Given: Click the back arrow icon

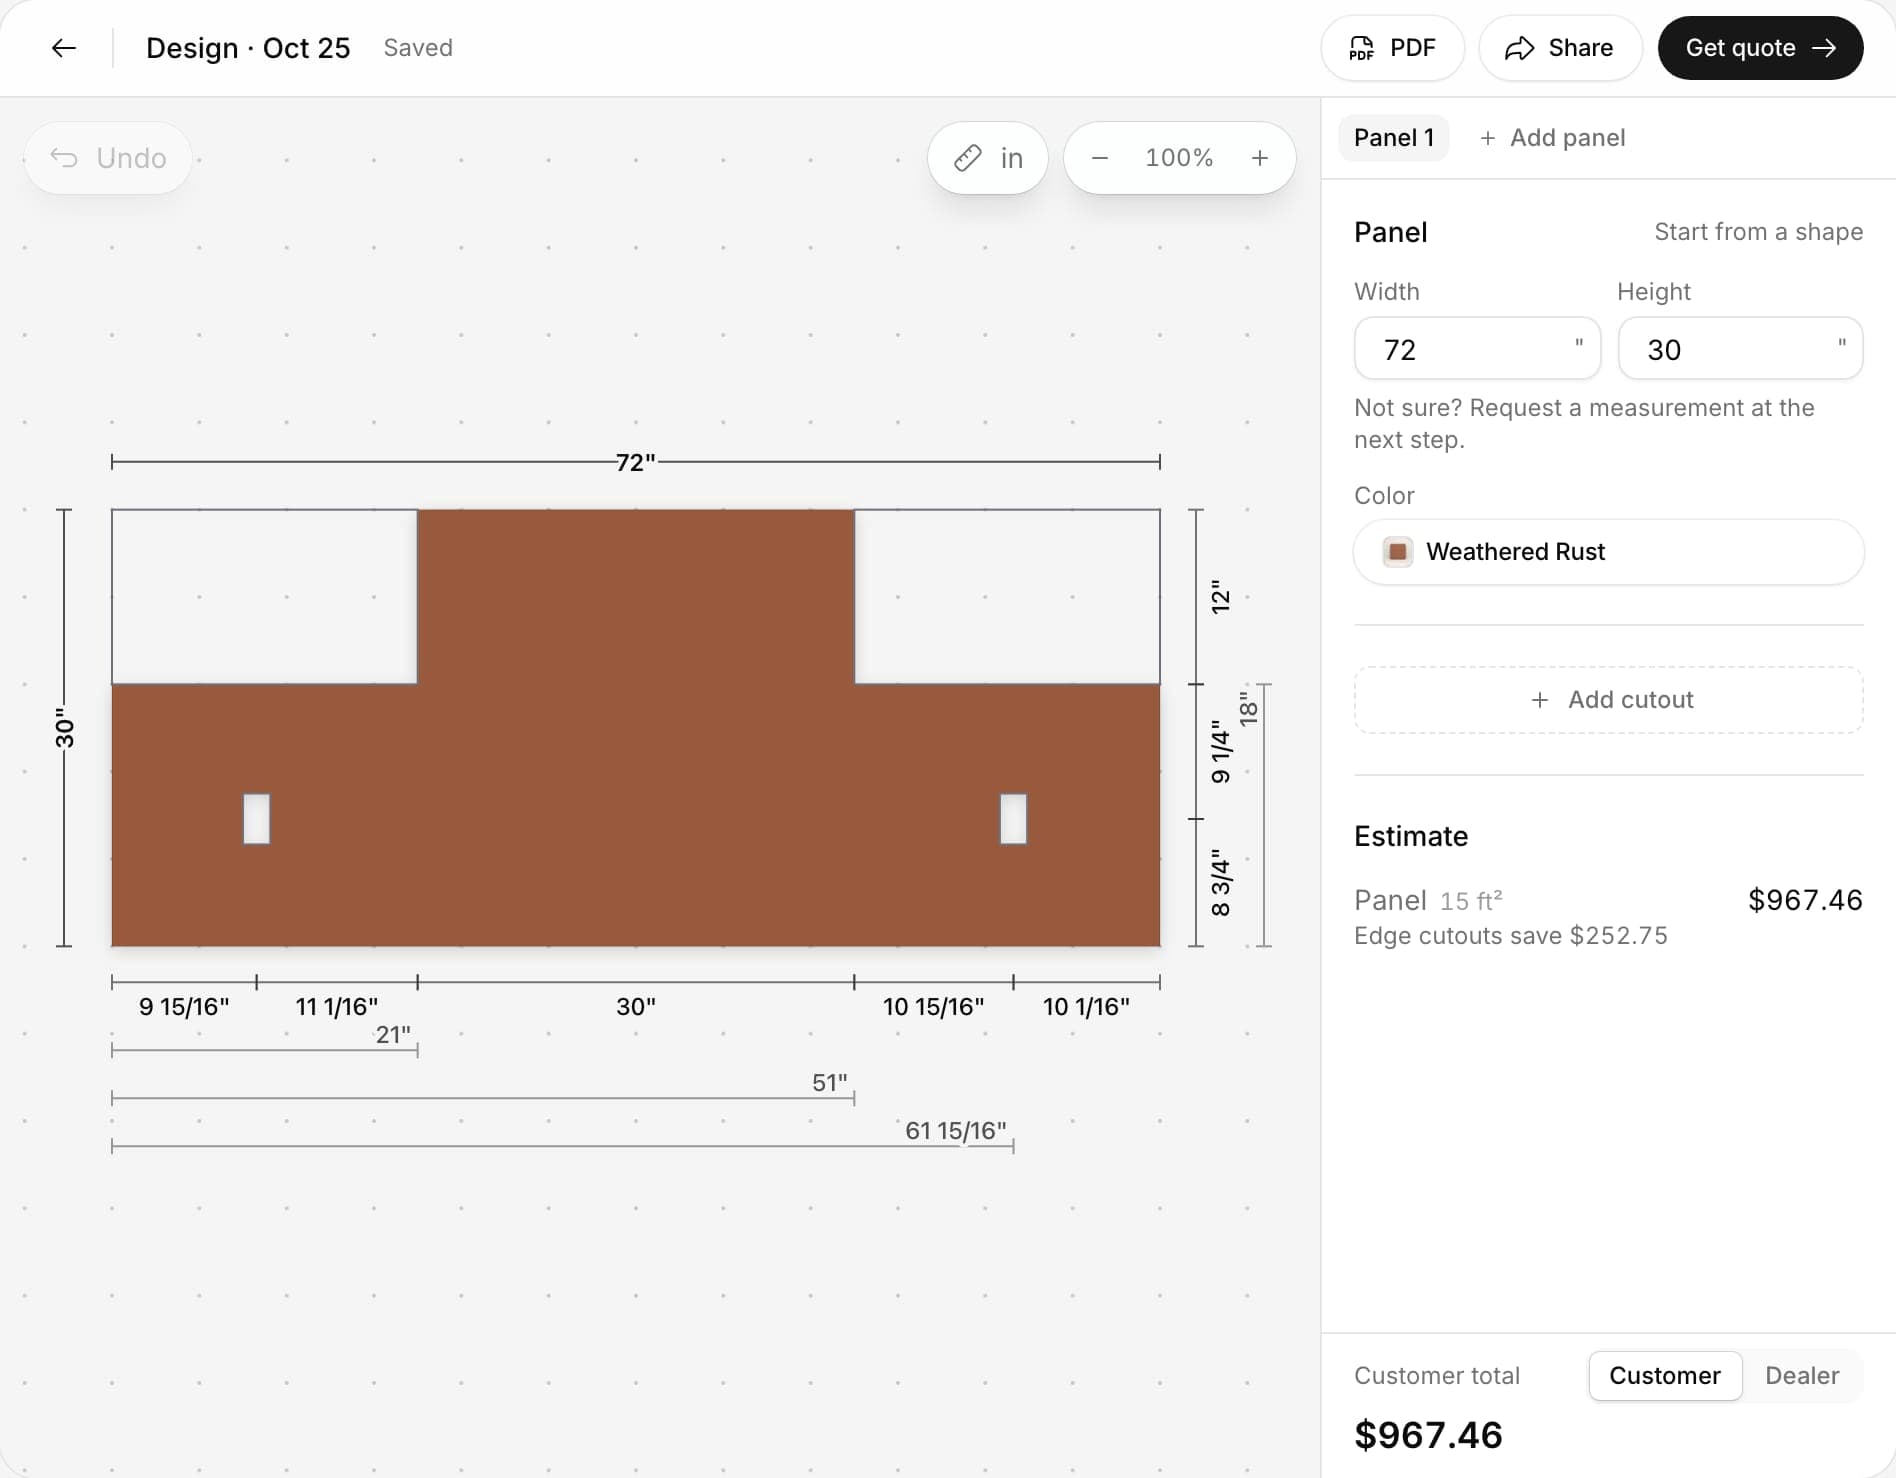Looking at the screenshot, I should coord(64,48).
